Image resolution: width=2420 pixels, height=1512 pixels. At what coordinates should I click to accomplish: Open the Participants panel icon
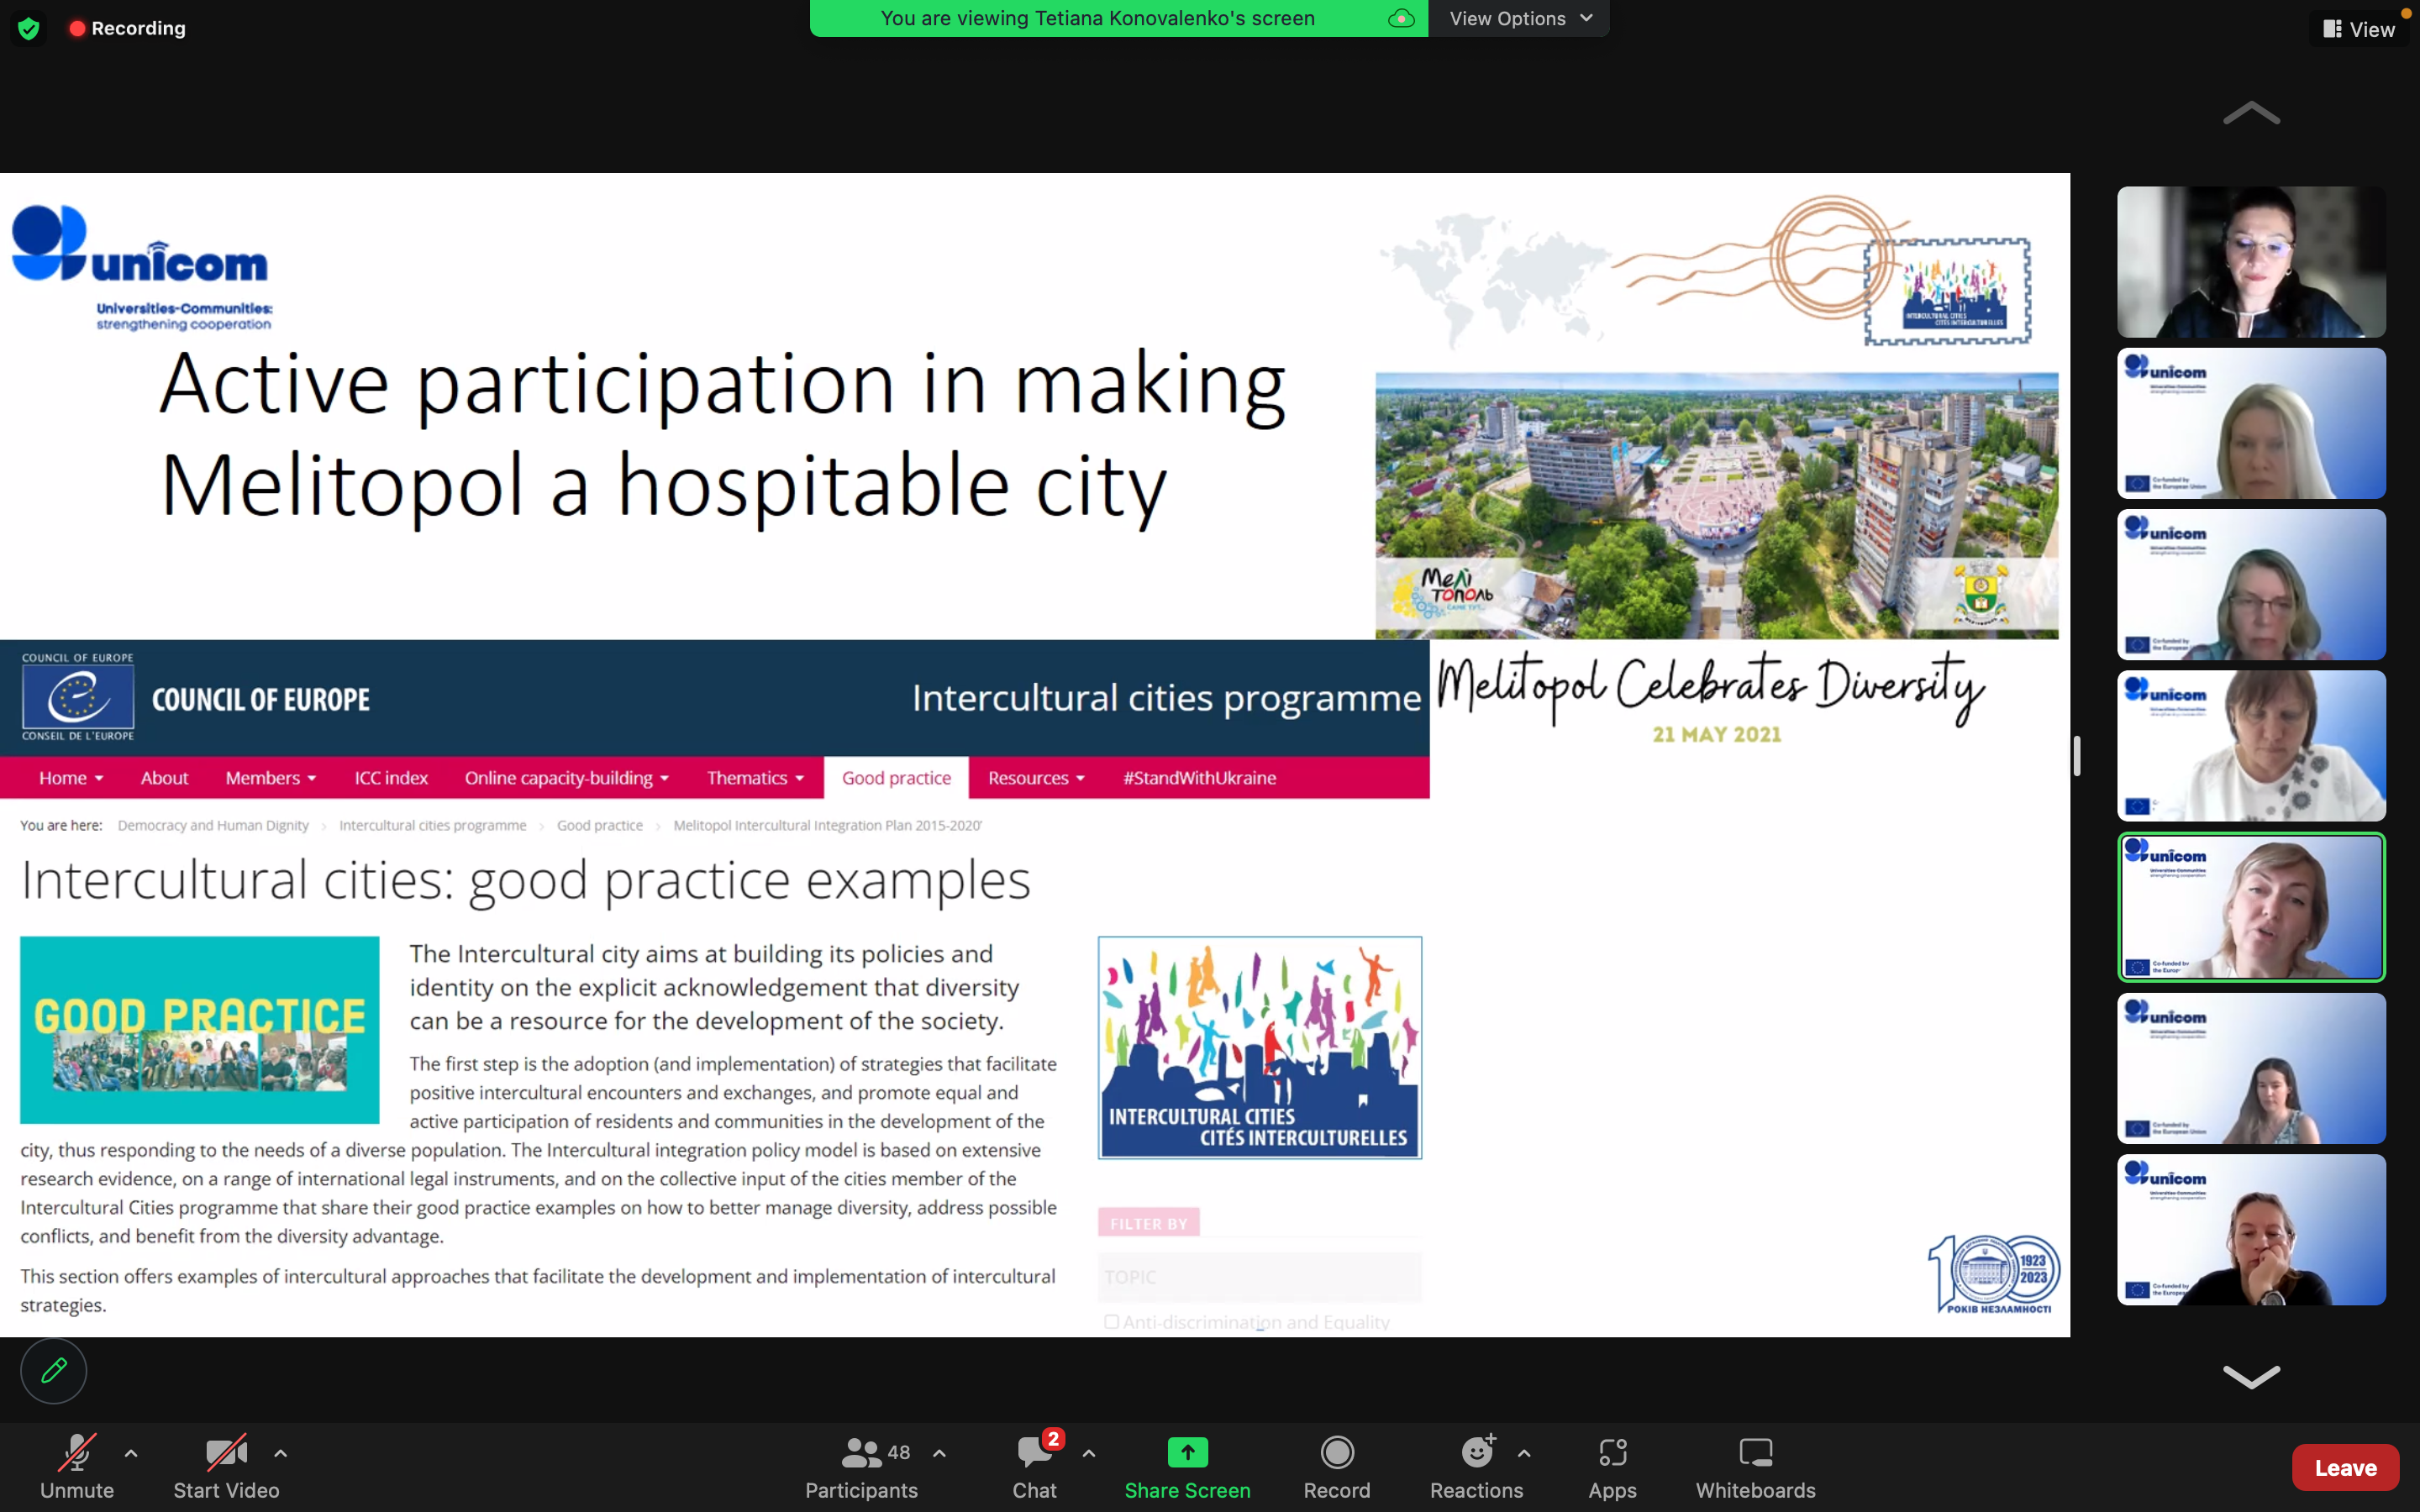(860, 1452)
